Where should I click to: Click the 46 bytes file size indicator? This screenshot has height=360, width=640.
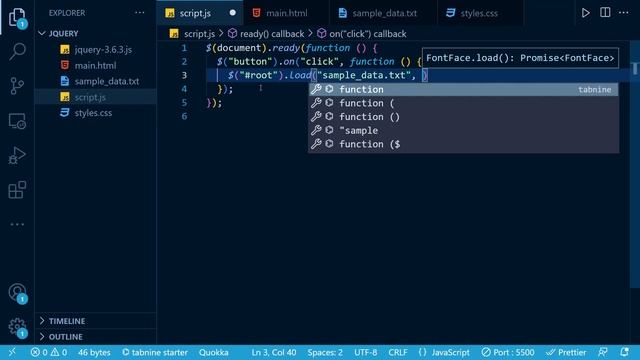click(x=94, y=352)
